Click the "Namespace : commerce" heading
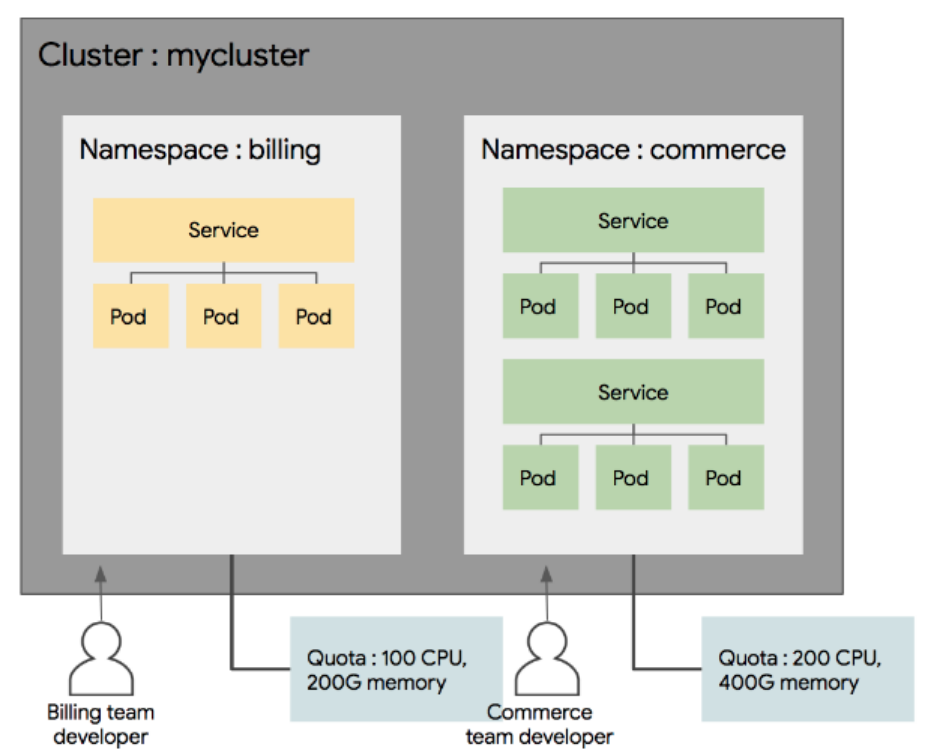This screenshot has height=754, width=926. [x=633, y=150]
